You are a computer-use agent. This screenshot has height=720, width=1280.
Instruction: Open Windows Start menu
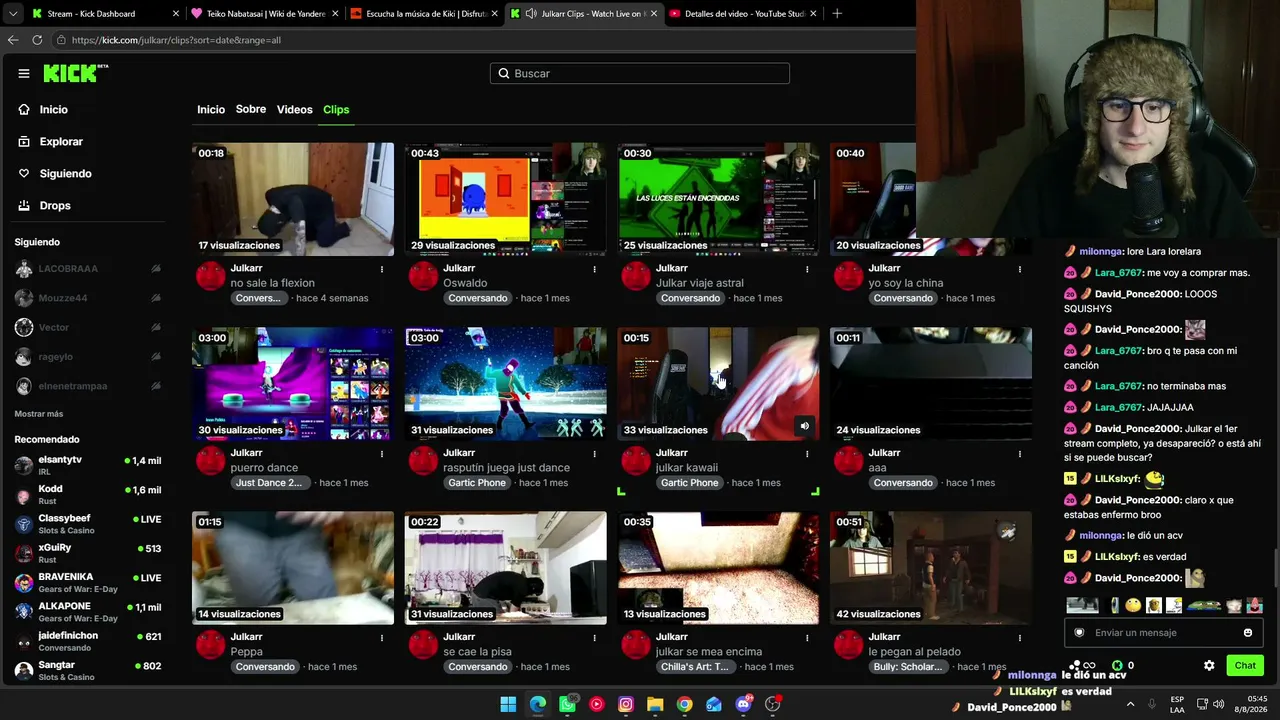(508, 704)
